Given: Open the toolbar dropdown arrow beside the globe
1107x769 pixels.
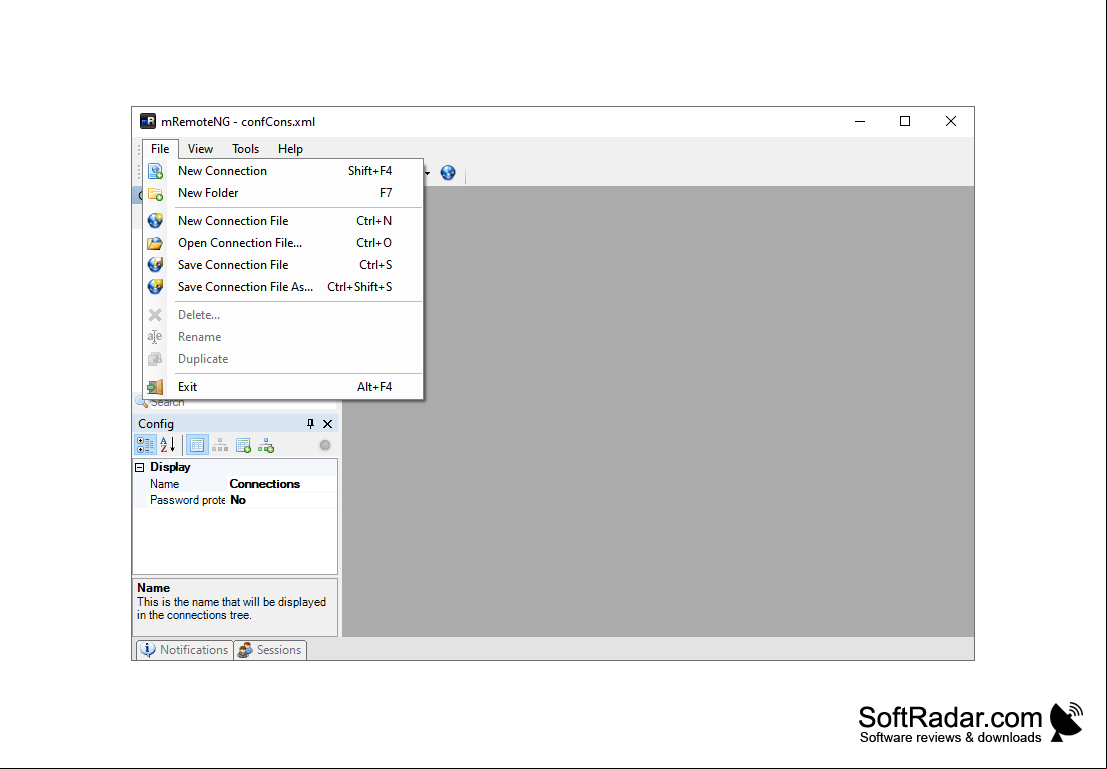Looking at the screenshot, I should [x=427, y=173].
